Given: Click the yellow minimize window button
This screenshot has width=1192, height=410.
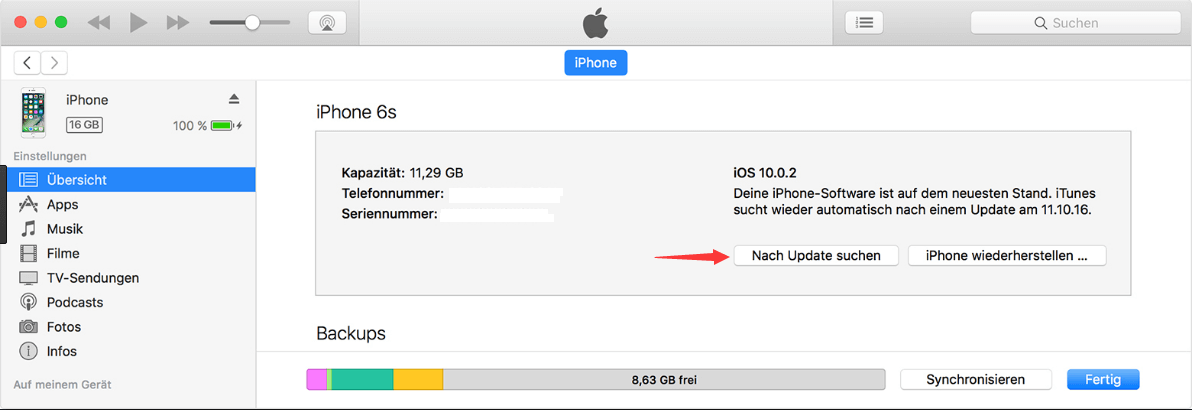Looking at the screenshot, I should [x=41, y=23].
